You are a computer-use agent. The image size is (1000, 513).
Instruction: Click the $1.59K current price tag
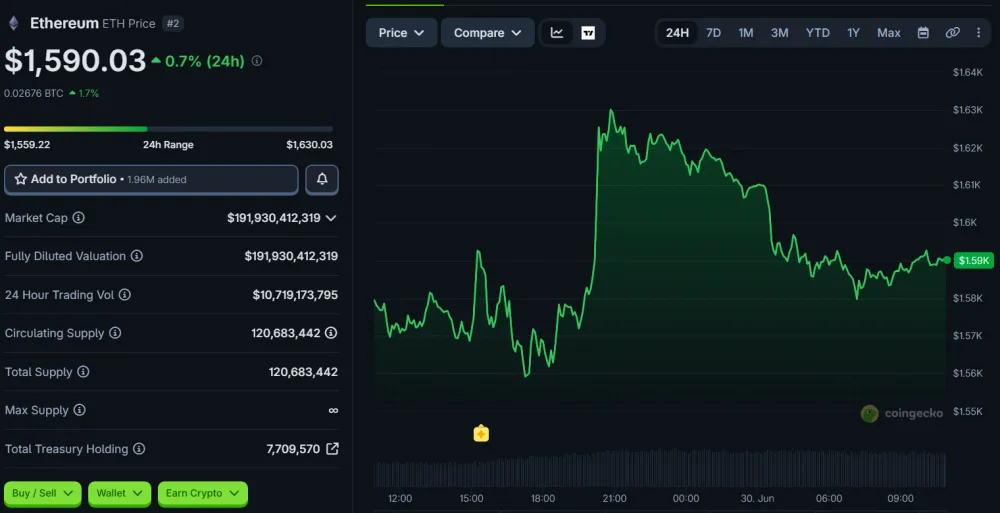[x=973, y=260]
